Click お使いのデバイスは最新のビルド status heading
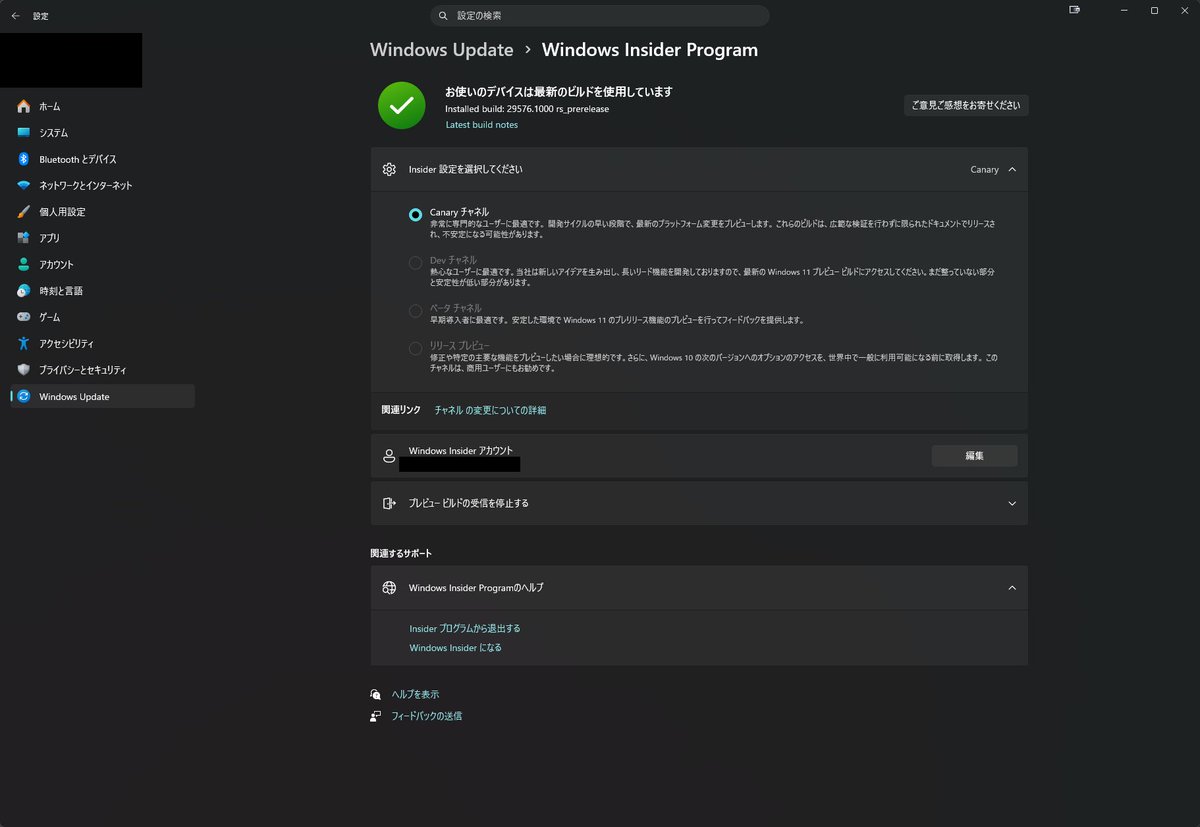 click(559, 91)
